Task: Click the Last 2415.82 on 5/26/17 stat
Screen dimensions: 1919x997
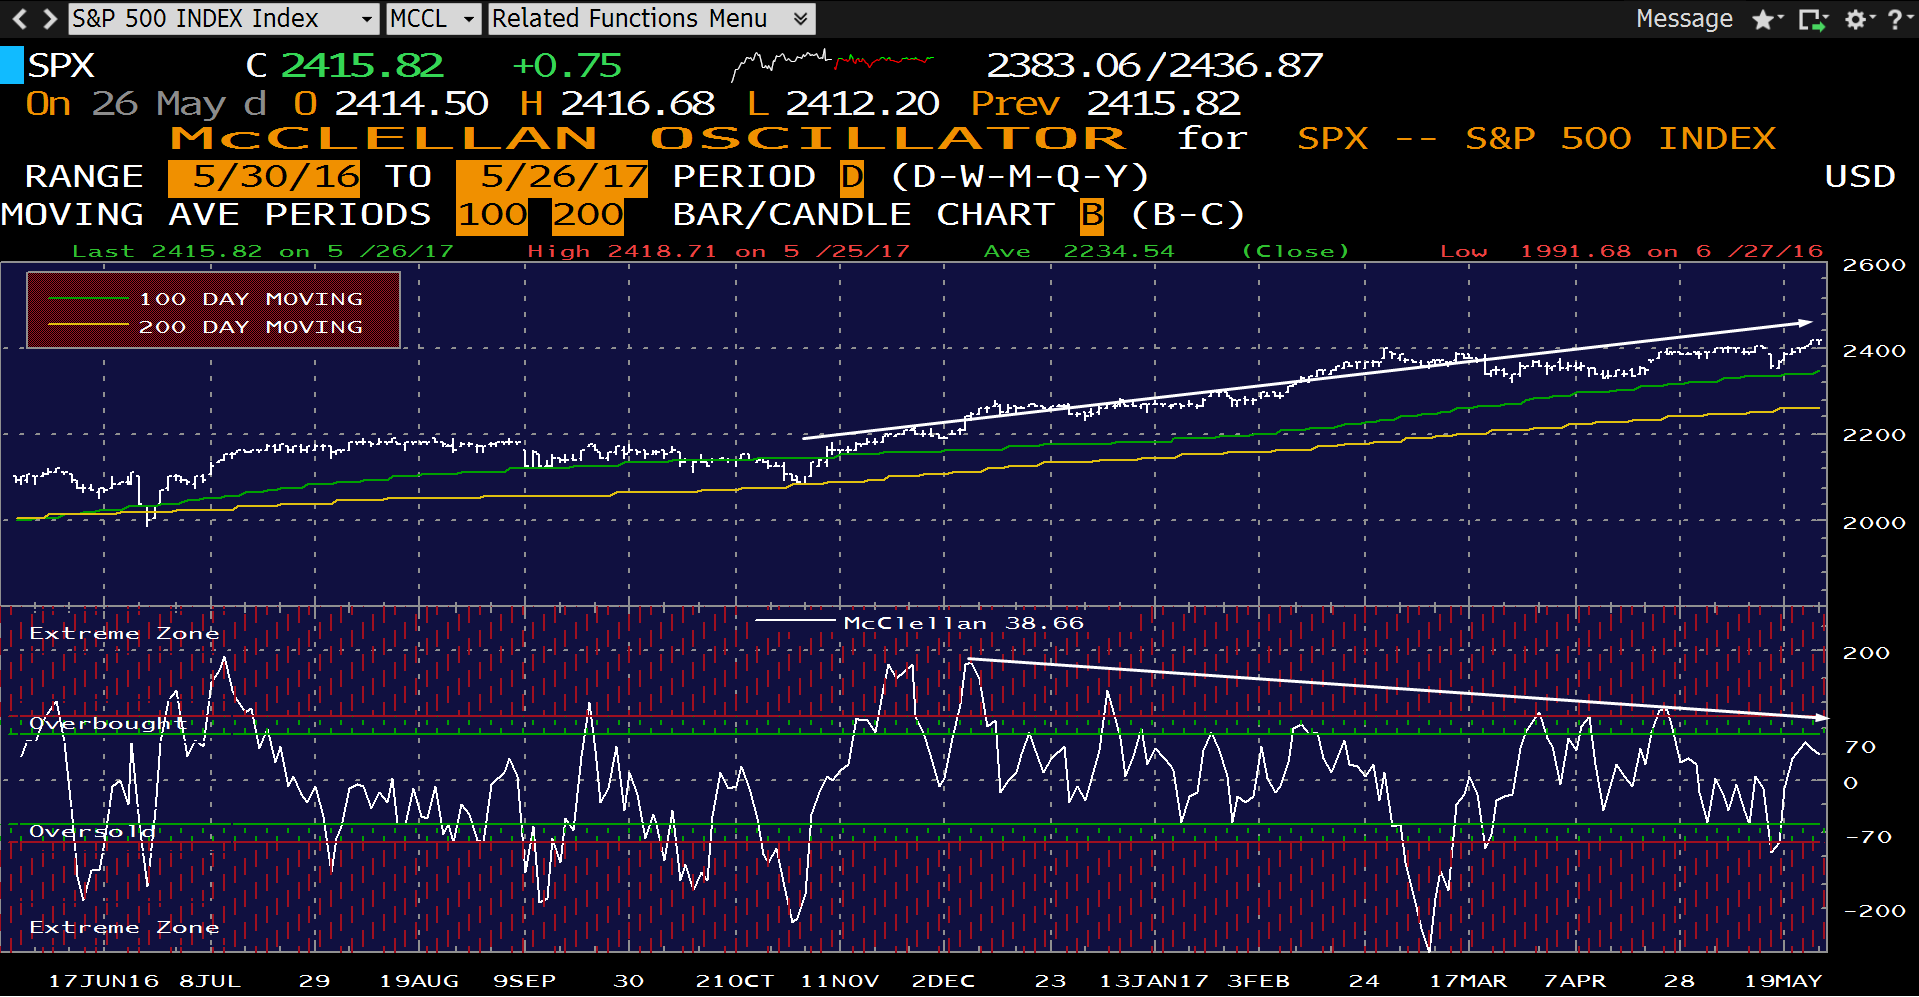Action: click(263, 251)
